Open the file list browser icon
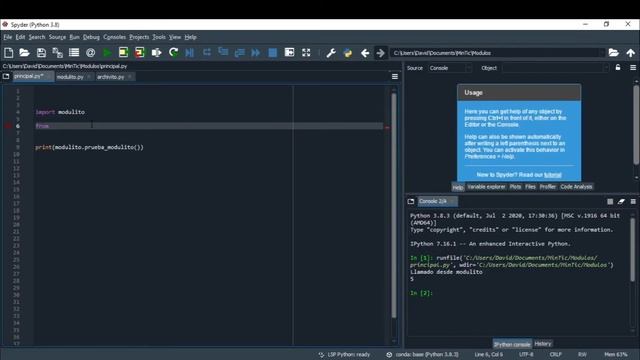Screen dimensions: 640x360 74,53
